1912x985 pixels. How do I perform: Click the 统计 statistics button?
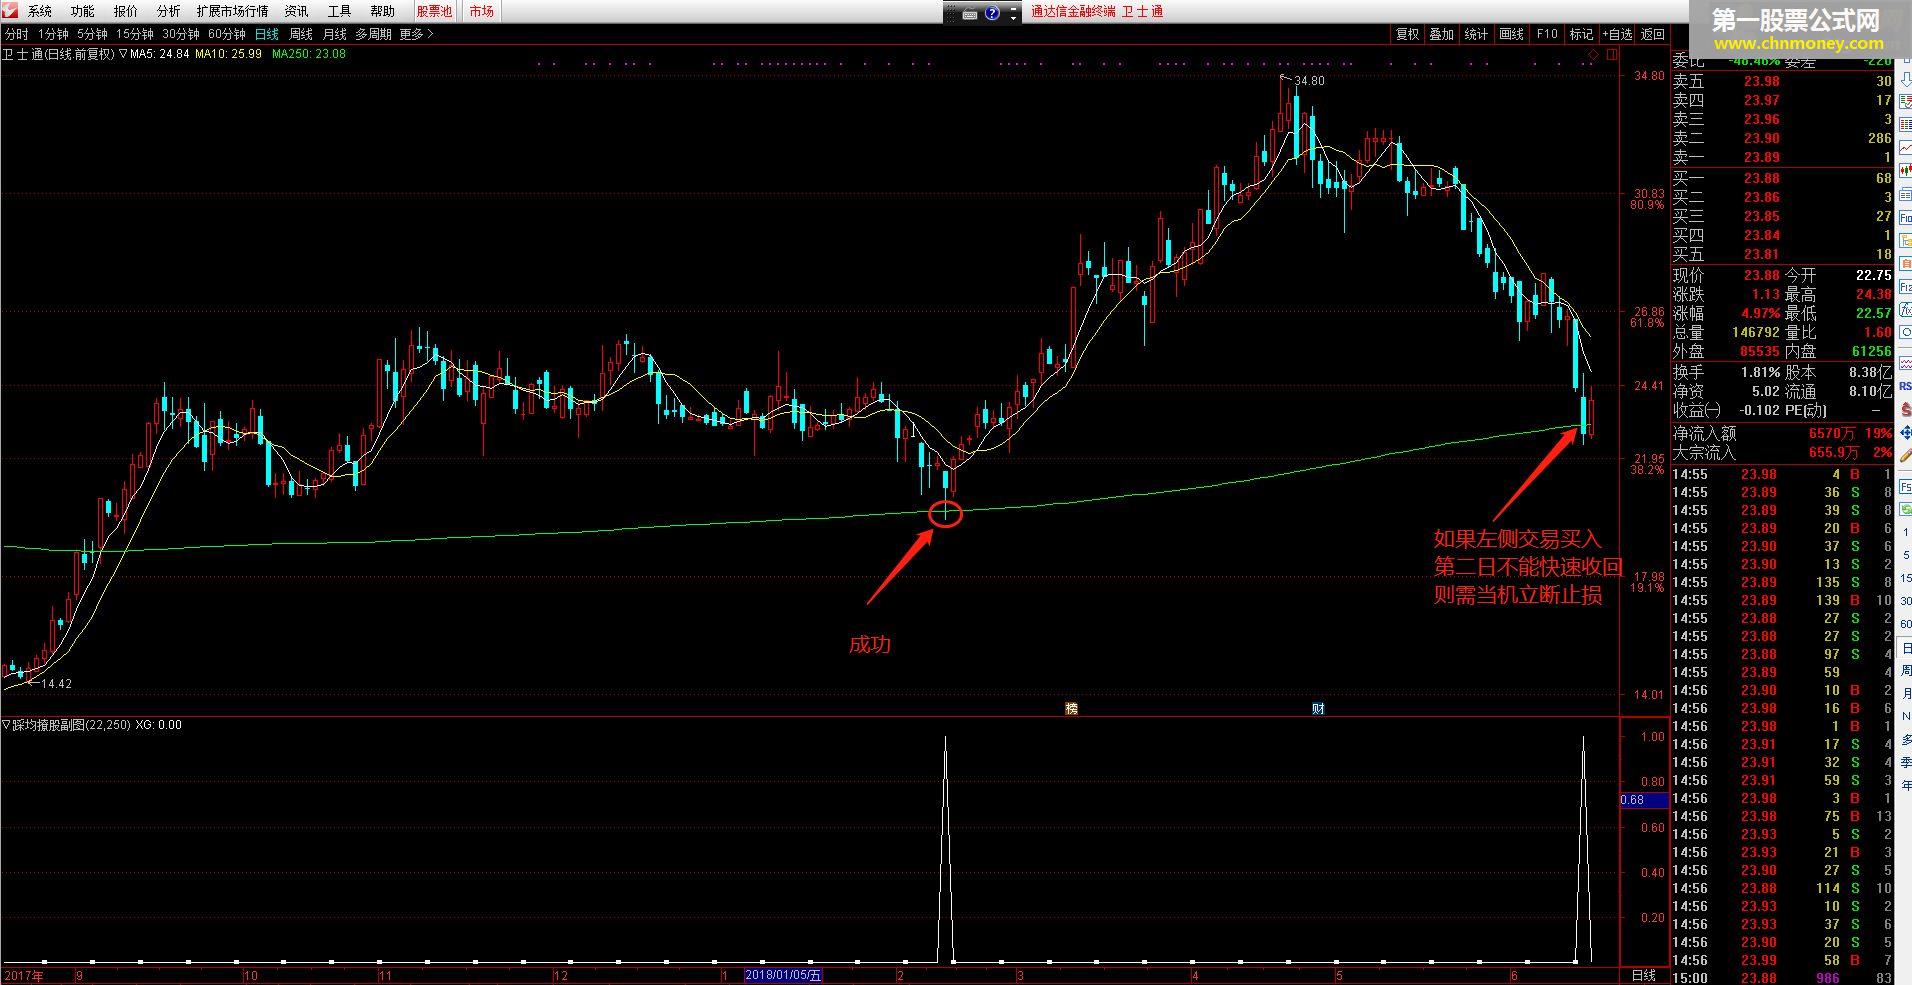pos(1476,34)
